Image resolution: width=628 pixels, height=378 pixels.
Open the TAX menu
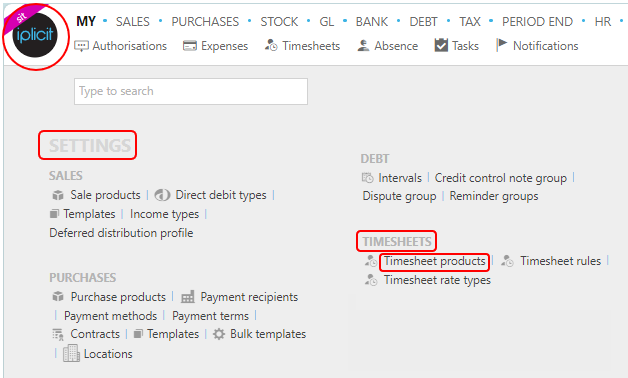470,22
